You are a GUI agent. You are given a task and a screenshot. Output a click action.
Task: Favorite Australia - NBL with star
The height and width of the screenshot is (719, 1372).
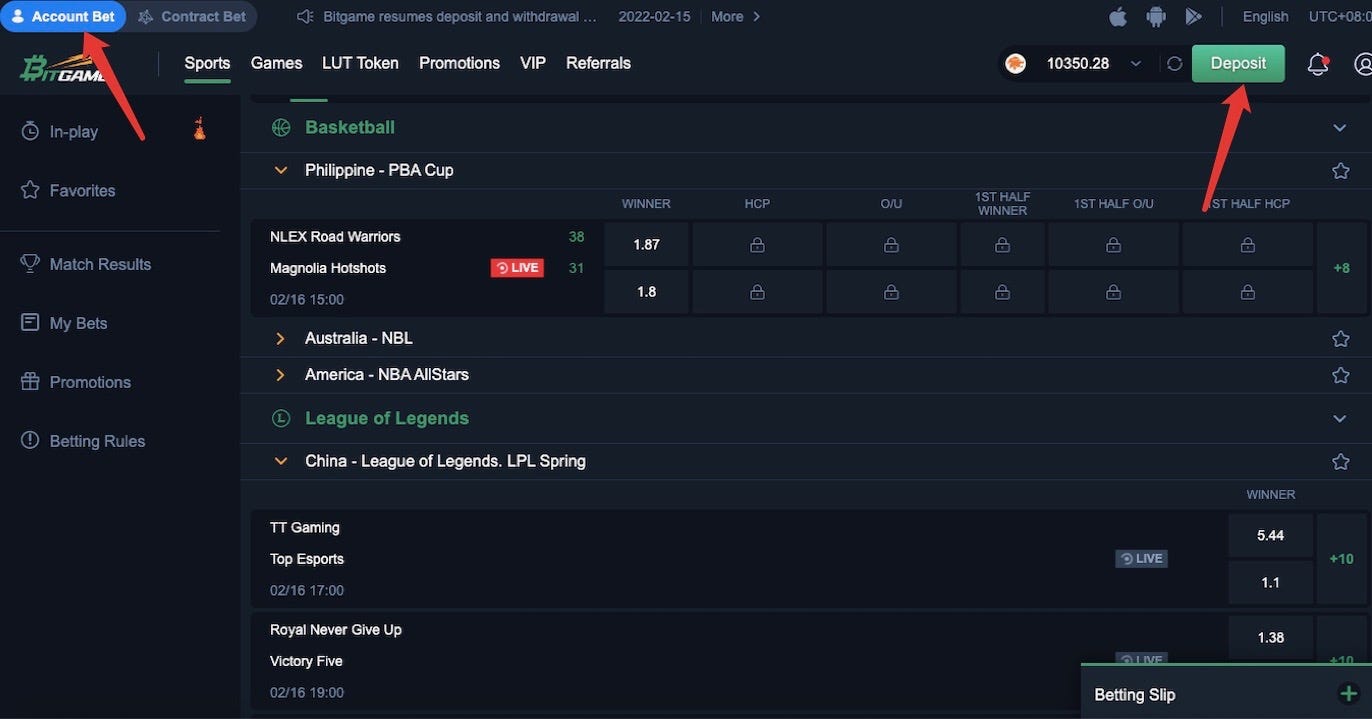[x=1341, y=339]
